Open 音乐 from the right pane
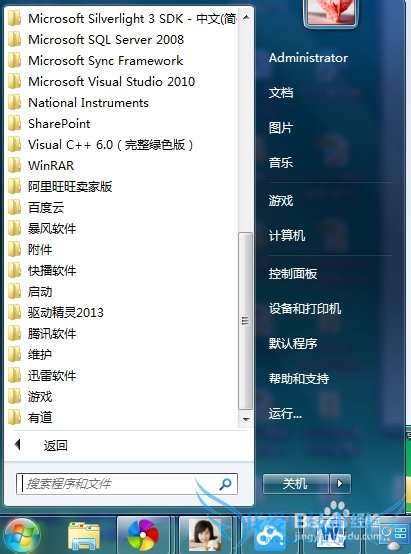411x554 pixels. coord(281,163)
